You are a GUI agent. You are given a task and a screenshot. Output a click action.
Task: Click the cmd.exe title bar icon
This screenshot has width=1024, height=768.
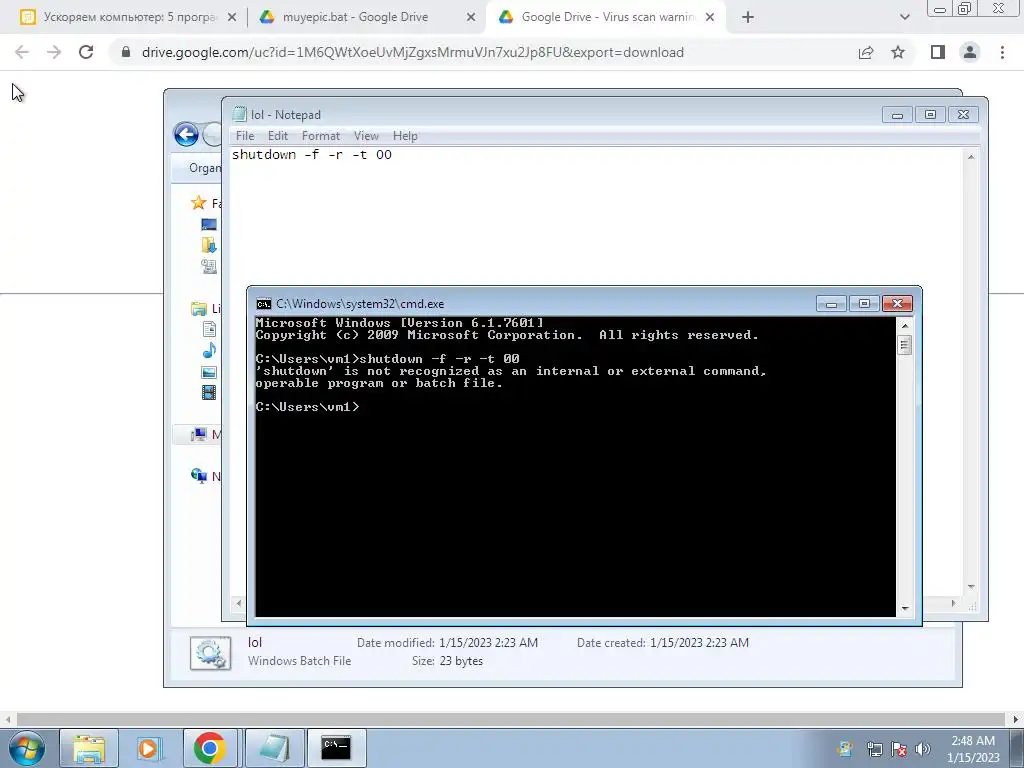pos(264,304)
